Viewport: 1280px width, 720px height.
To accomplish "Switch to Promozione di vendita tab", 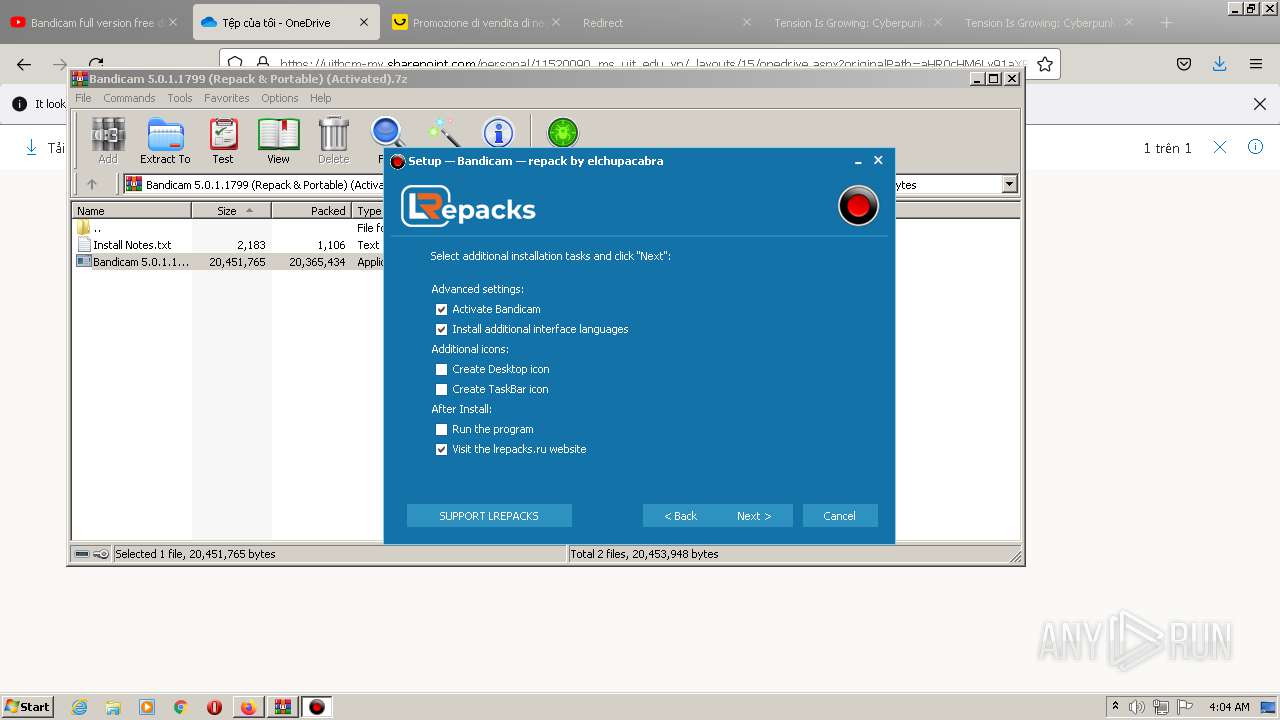I will [x=477, y=22].
